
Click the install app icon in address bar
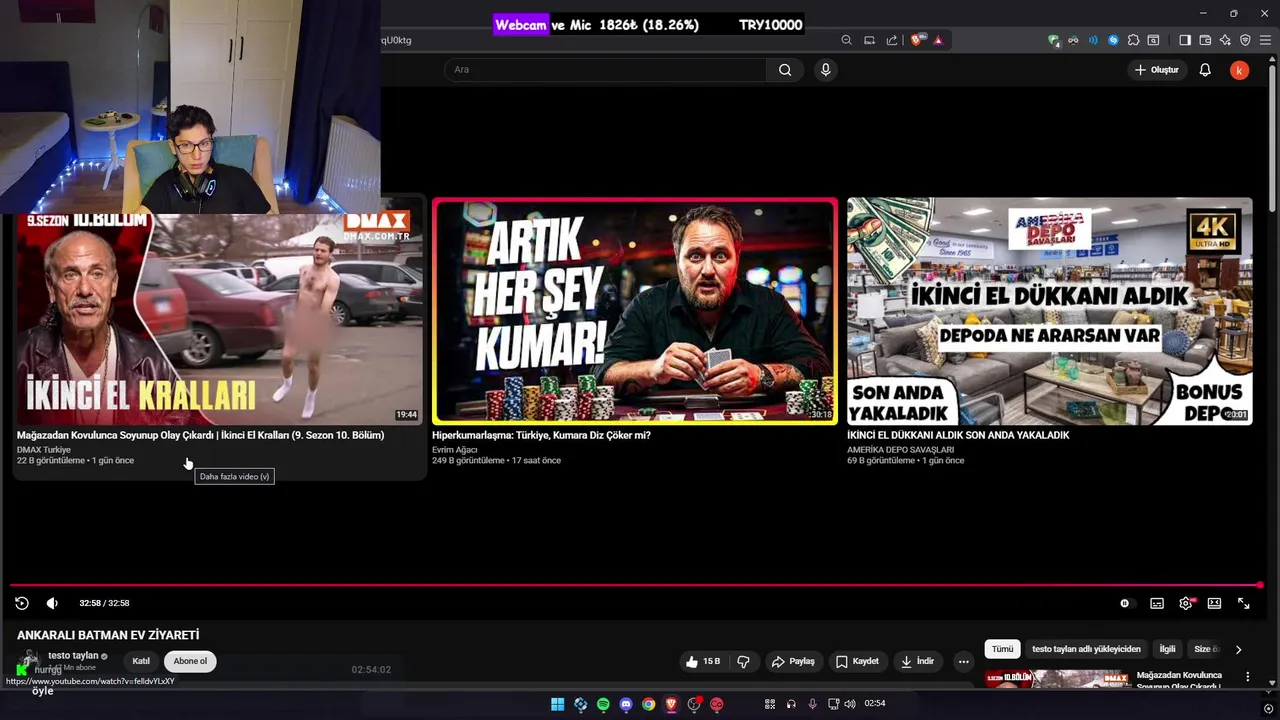(x=869, y=40)
